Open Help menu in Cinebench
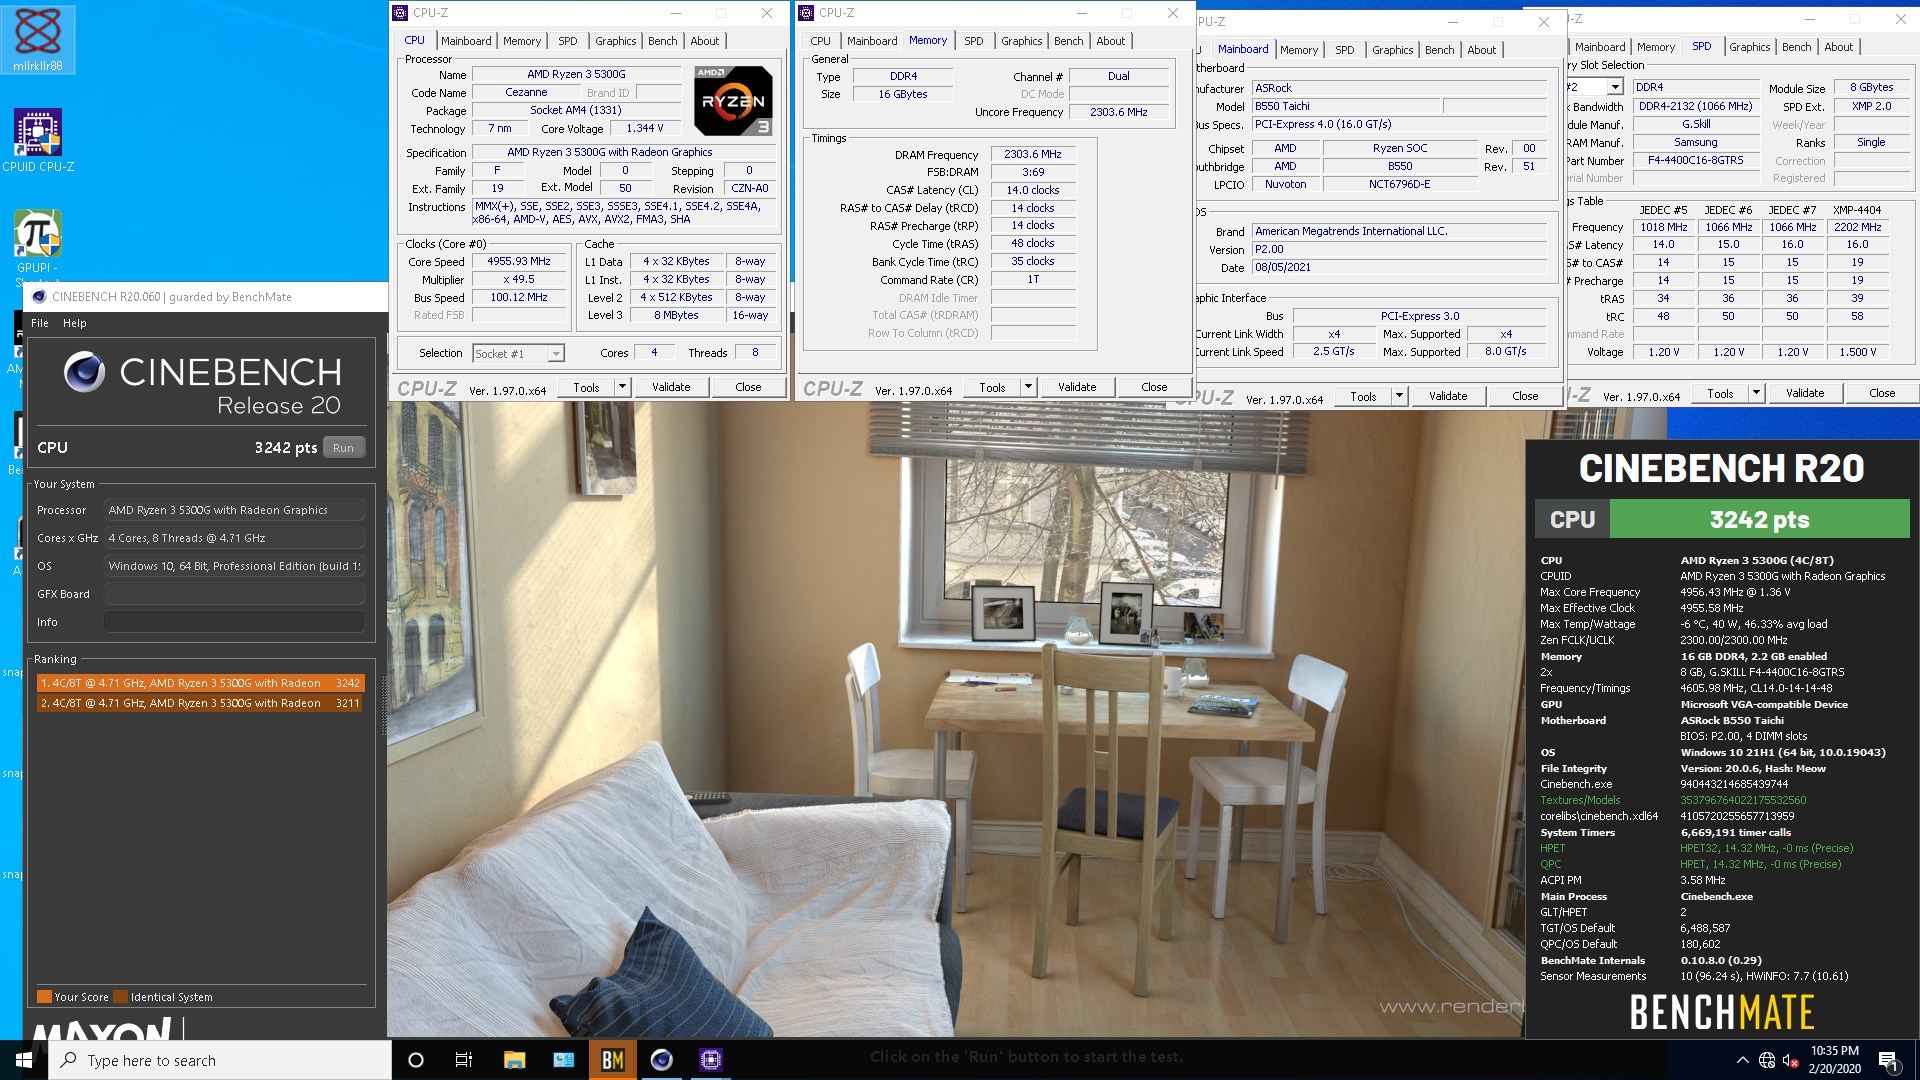 coord(75,323)
